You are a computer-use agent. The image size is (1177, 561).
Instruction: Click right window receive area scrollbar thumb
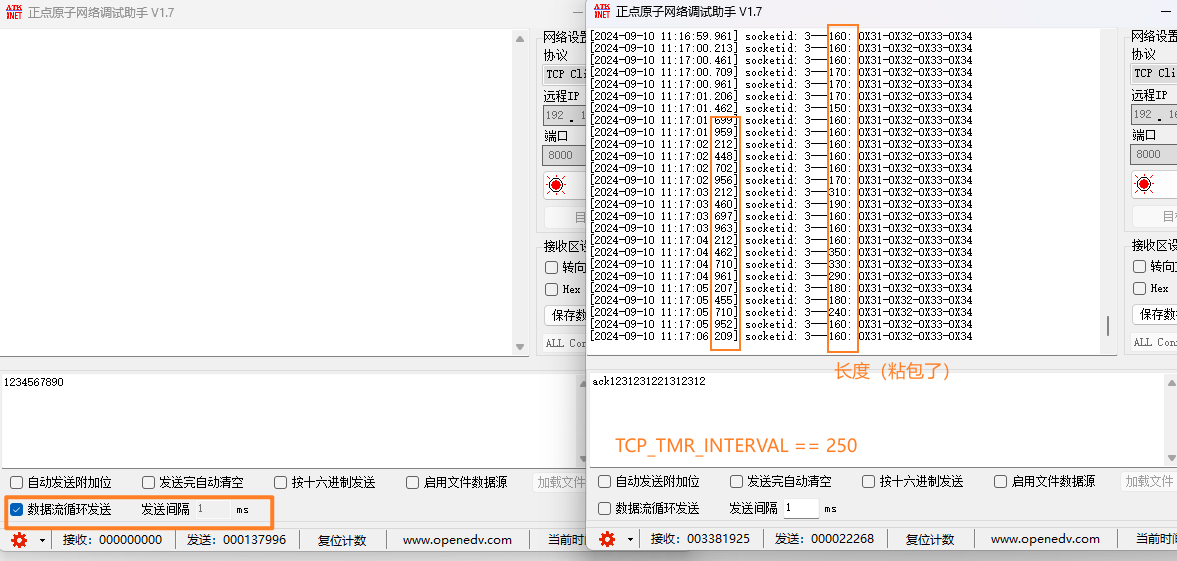(x=1108, y=326)
